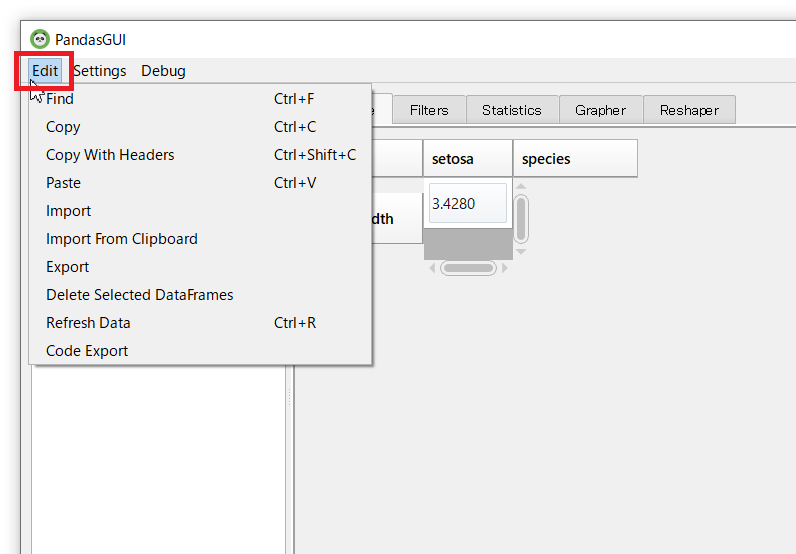Open the Settings menu
Screen dimensions: 796x554
[99, 71]
